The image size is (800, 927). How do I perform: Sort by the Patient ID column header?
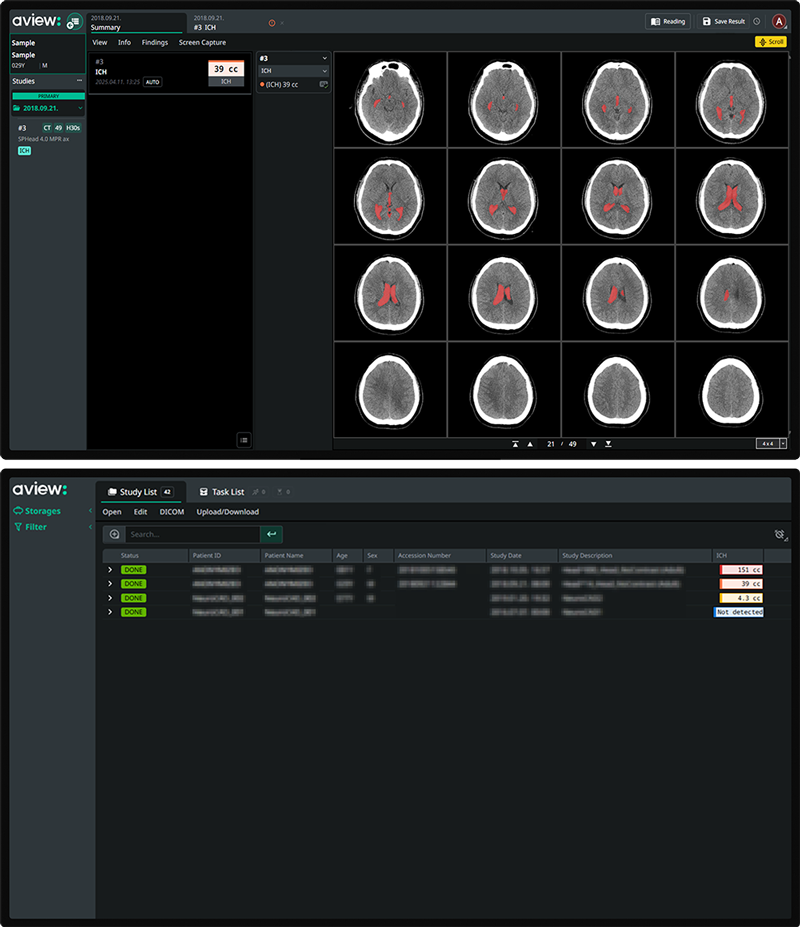pos(224,556)
